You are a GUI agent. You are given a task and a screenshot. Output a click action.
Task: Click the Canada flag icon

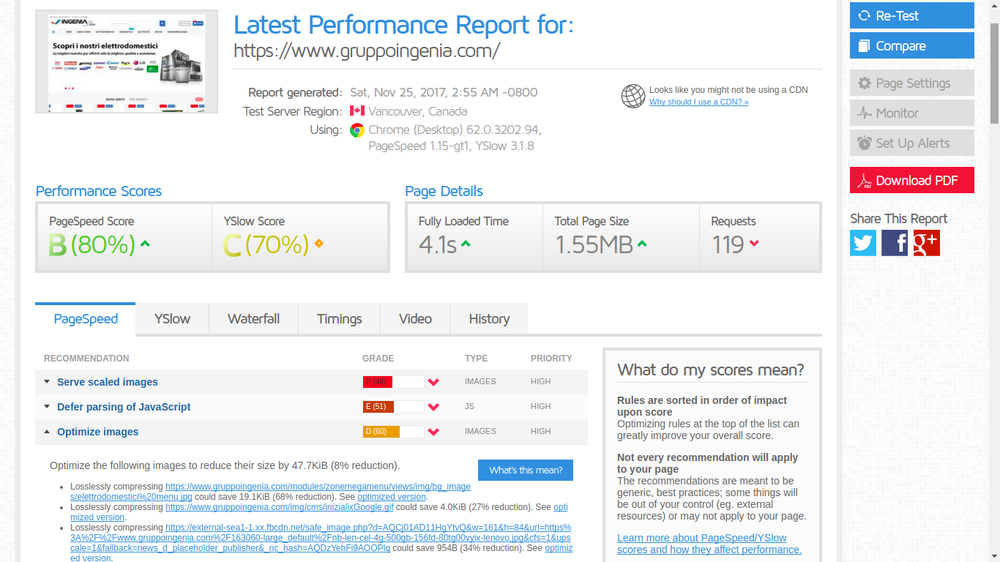coord(357,111)
